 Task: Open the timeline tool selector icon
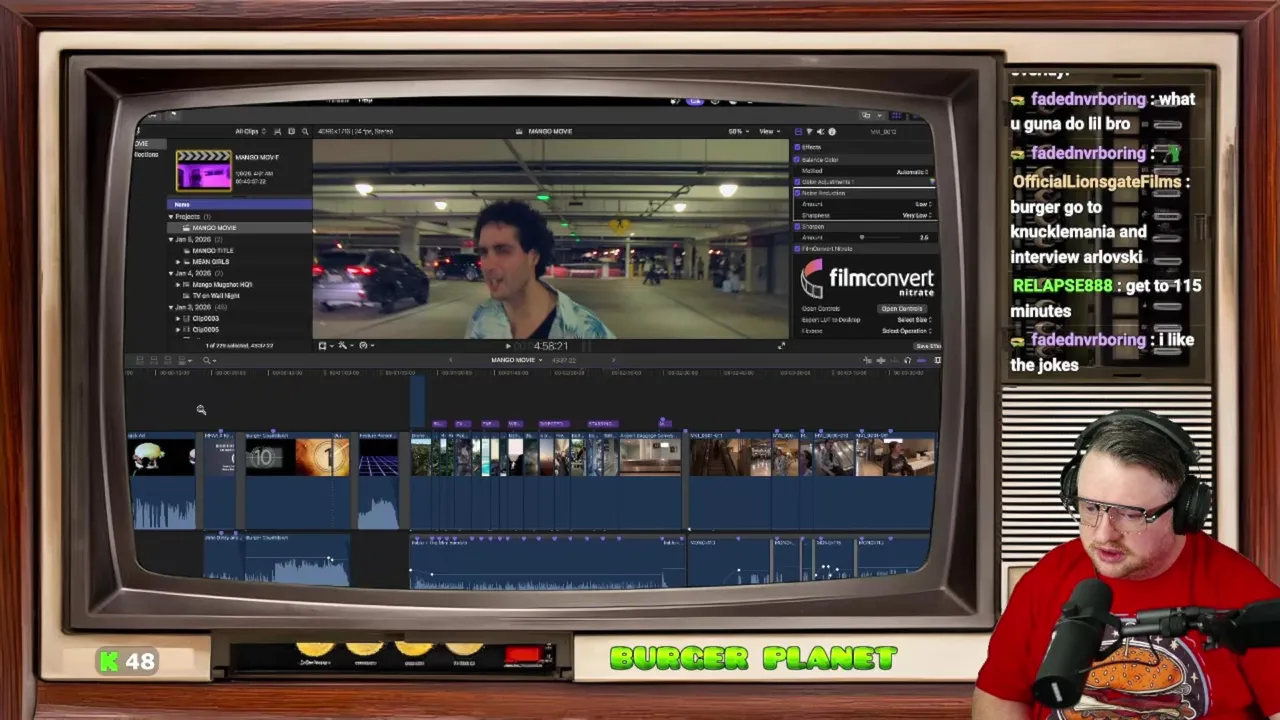pos(208,360)
